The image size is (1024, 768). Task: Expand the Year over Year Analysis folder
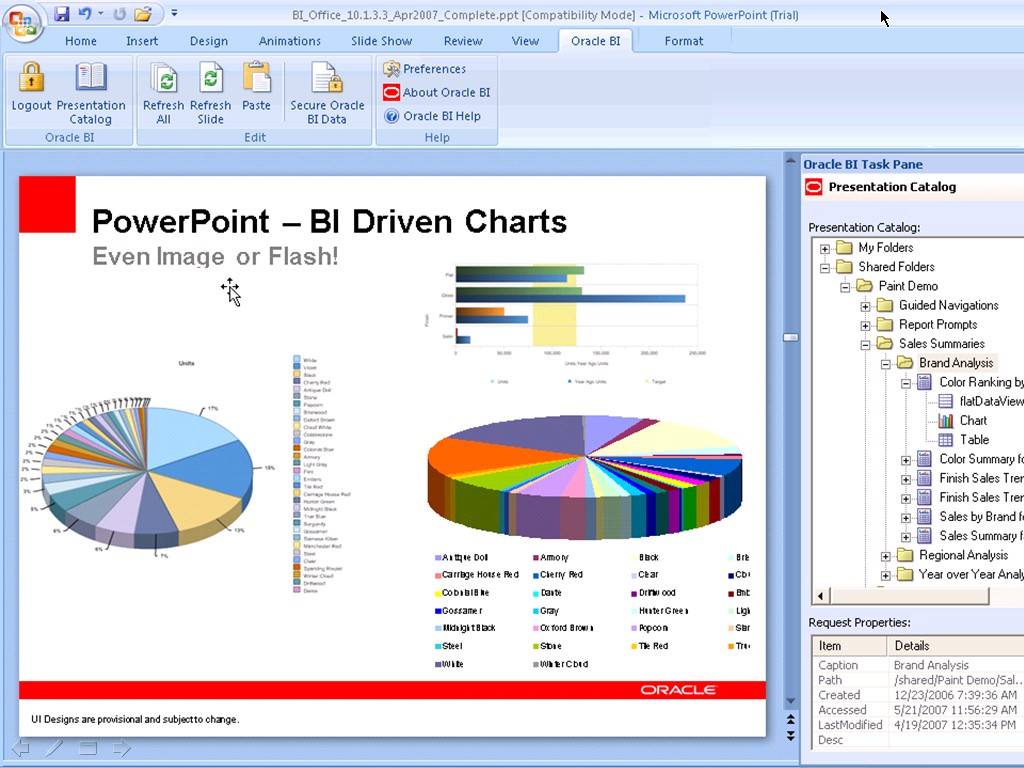(886, 575)
